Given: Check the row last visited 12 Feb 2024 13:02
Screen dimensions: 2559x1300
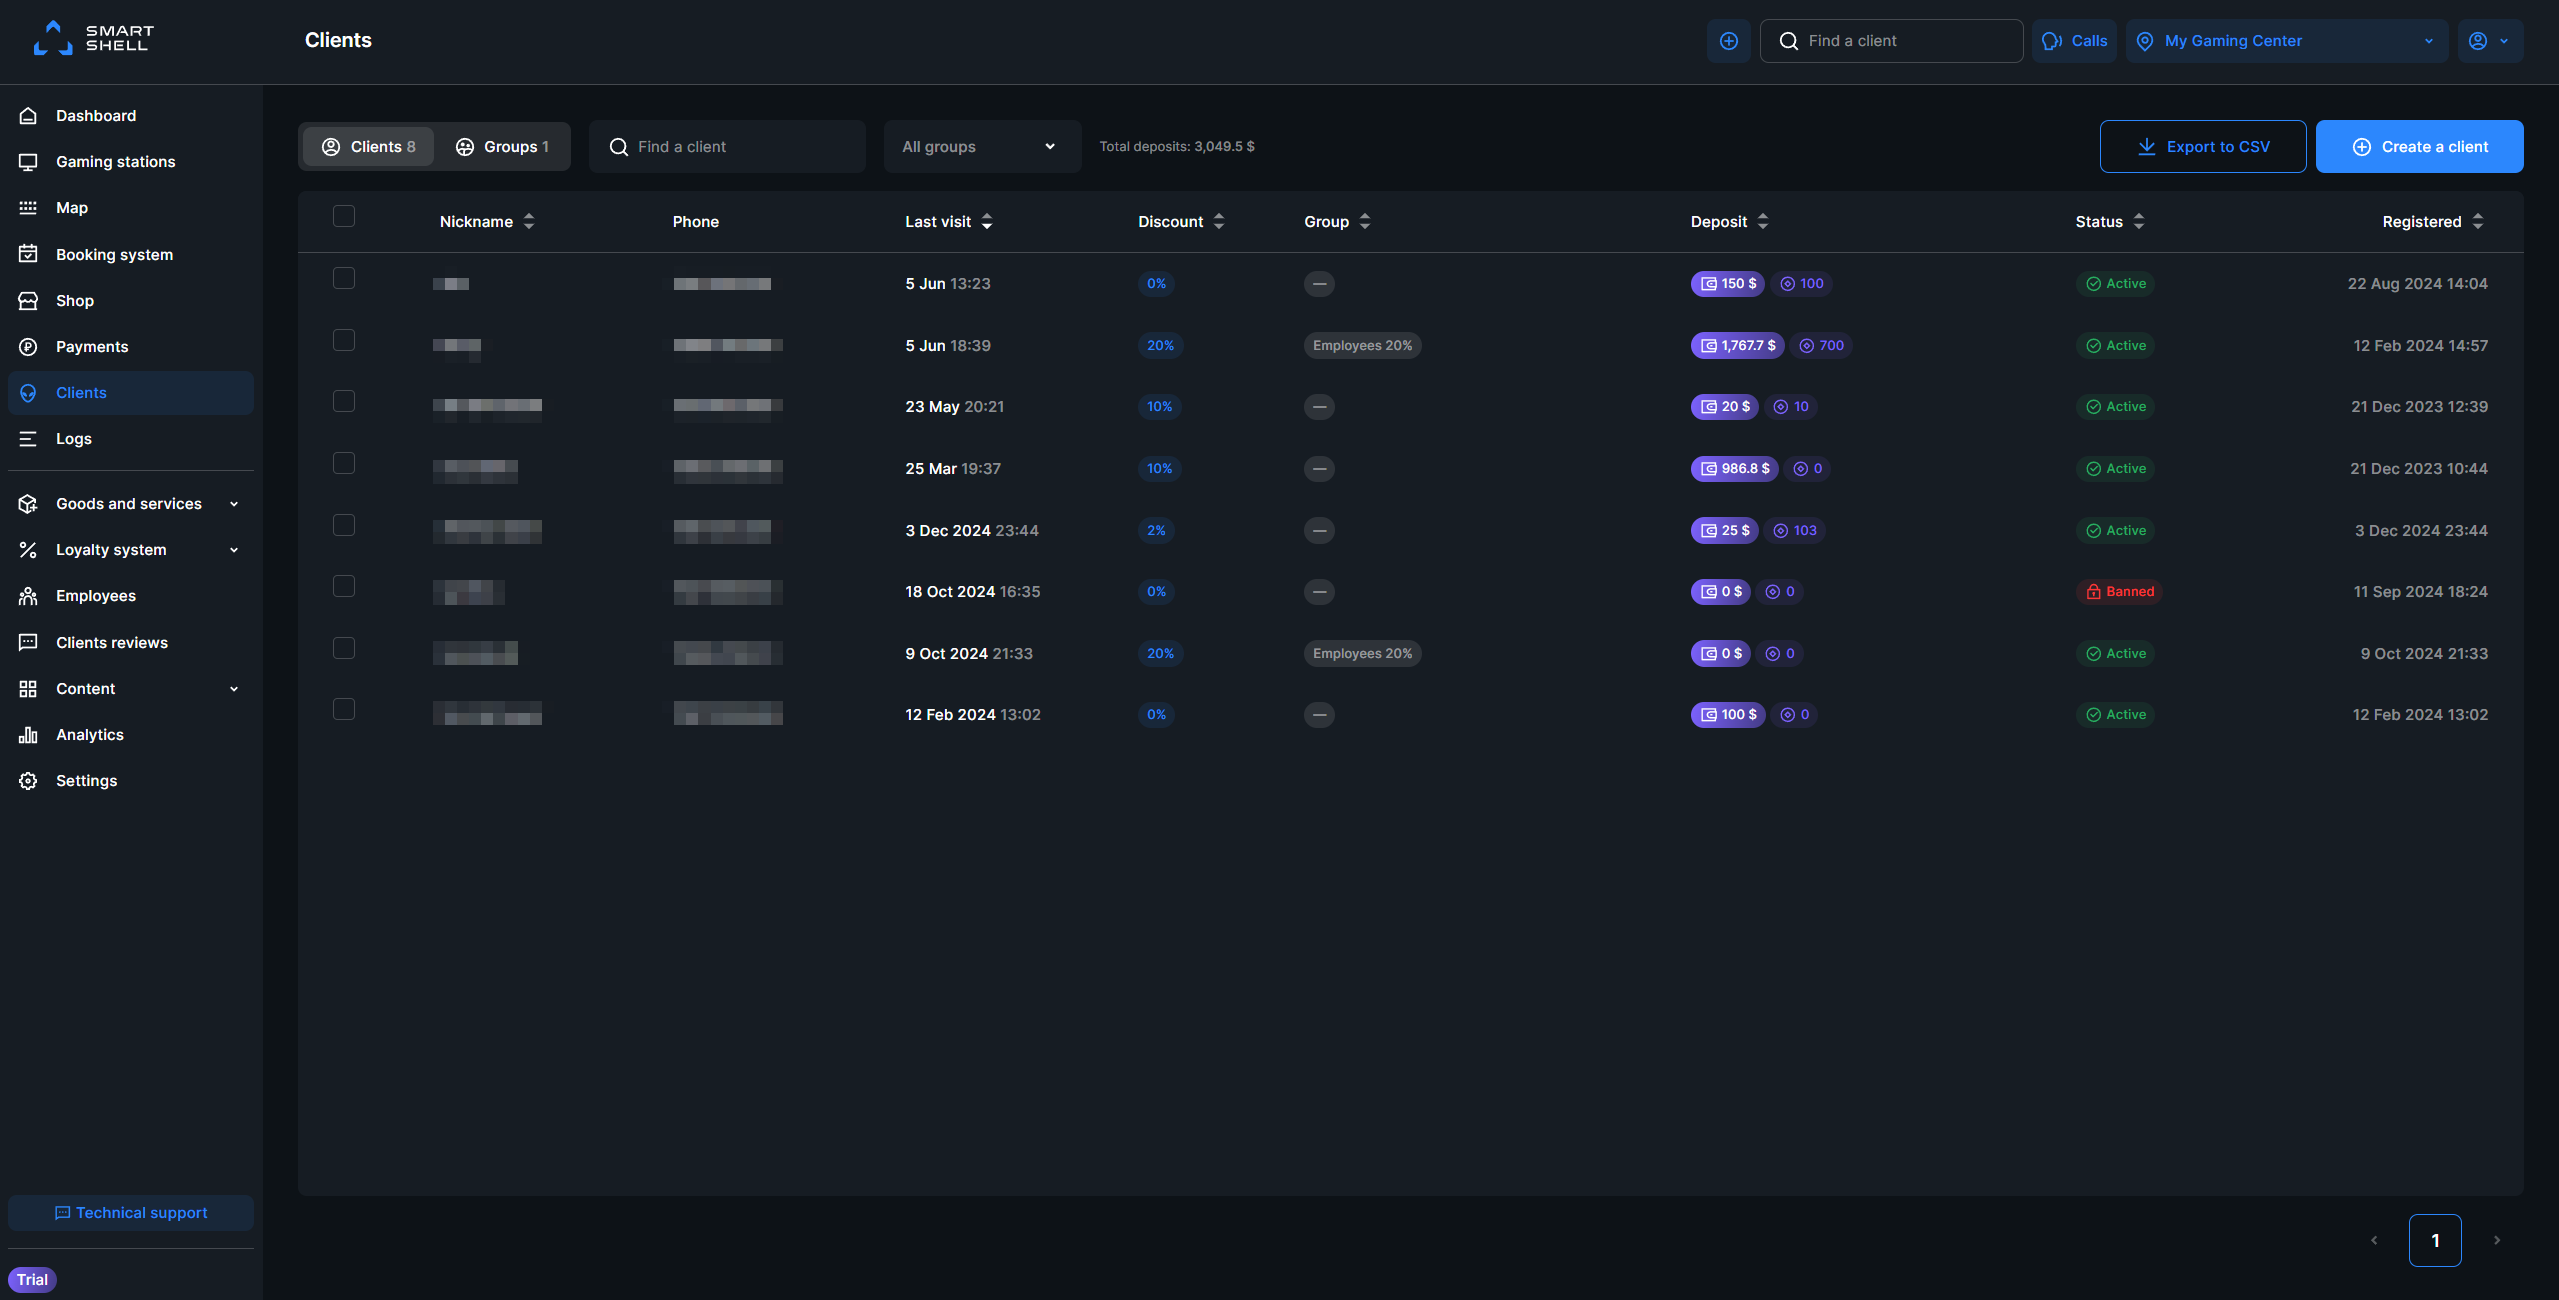Looking at the screenshot, I should [344, 709].
